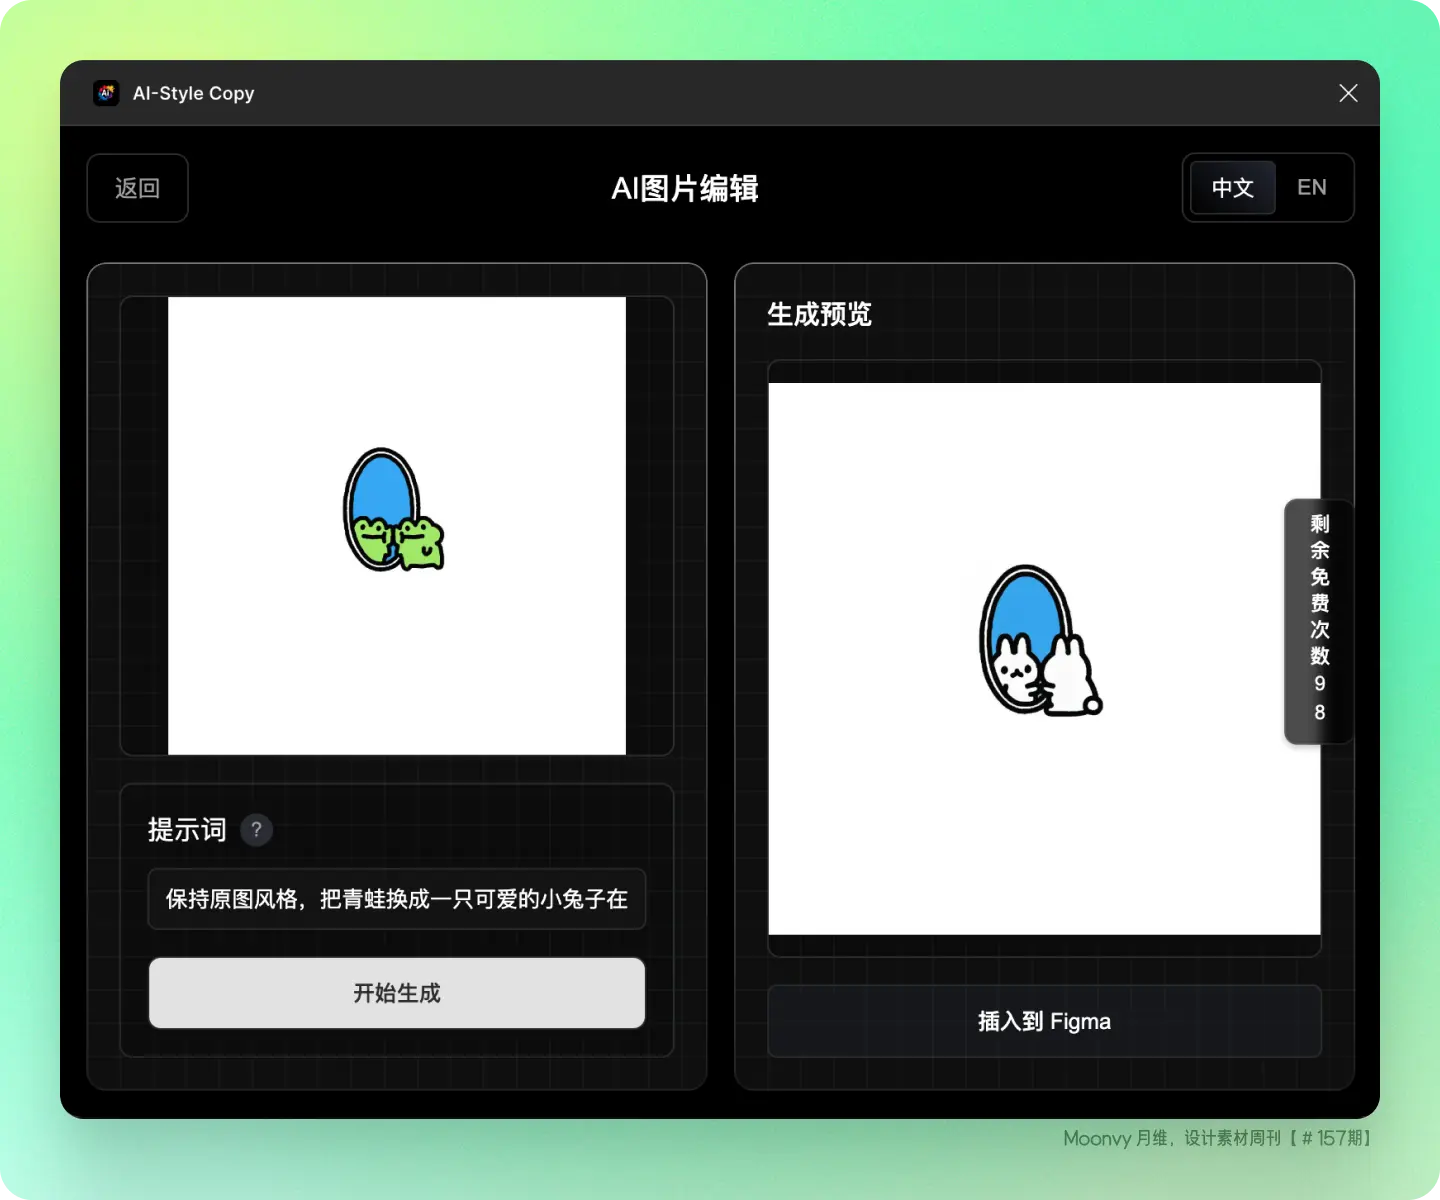Switch interface language to 中文

tap(1232, 188)
